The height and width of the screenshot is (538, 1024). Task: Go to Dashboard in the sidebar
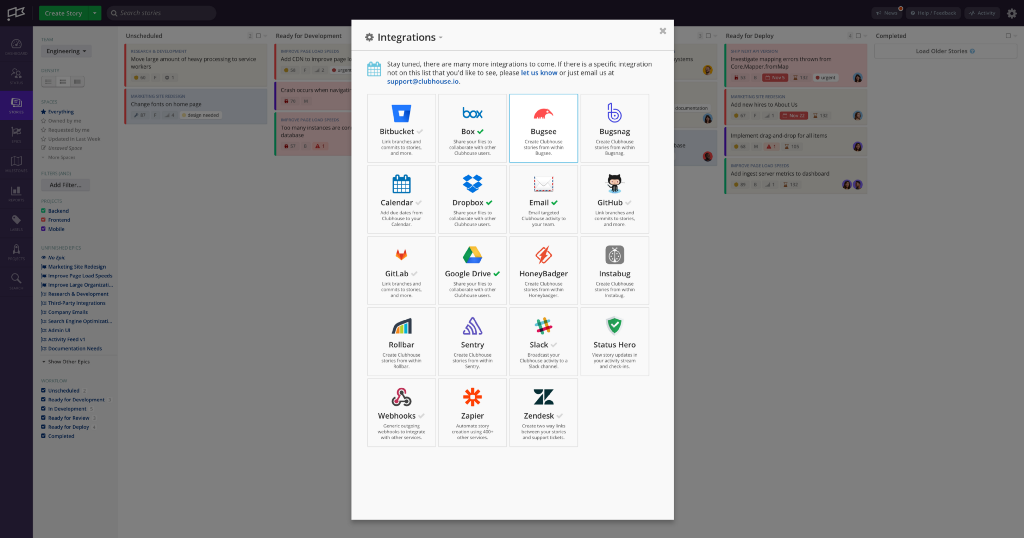click(x=16, y=46)
